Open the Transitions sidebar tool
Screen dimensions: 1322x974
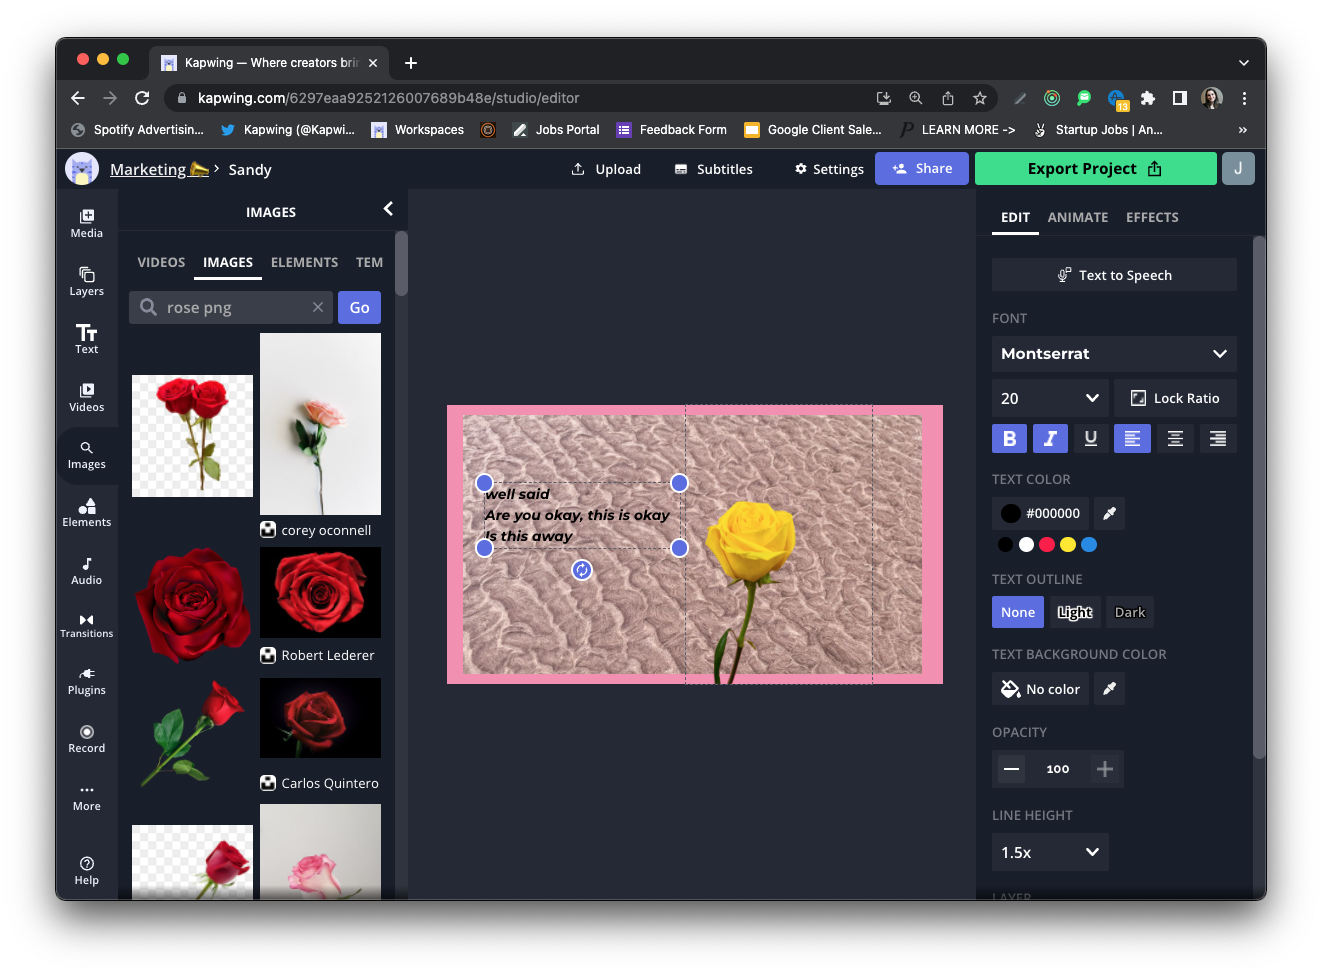coord(87,625)
